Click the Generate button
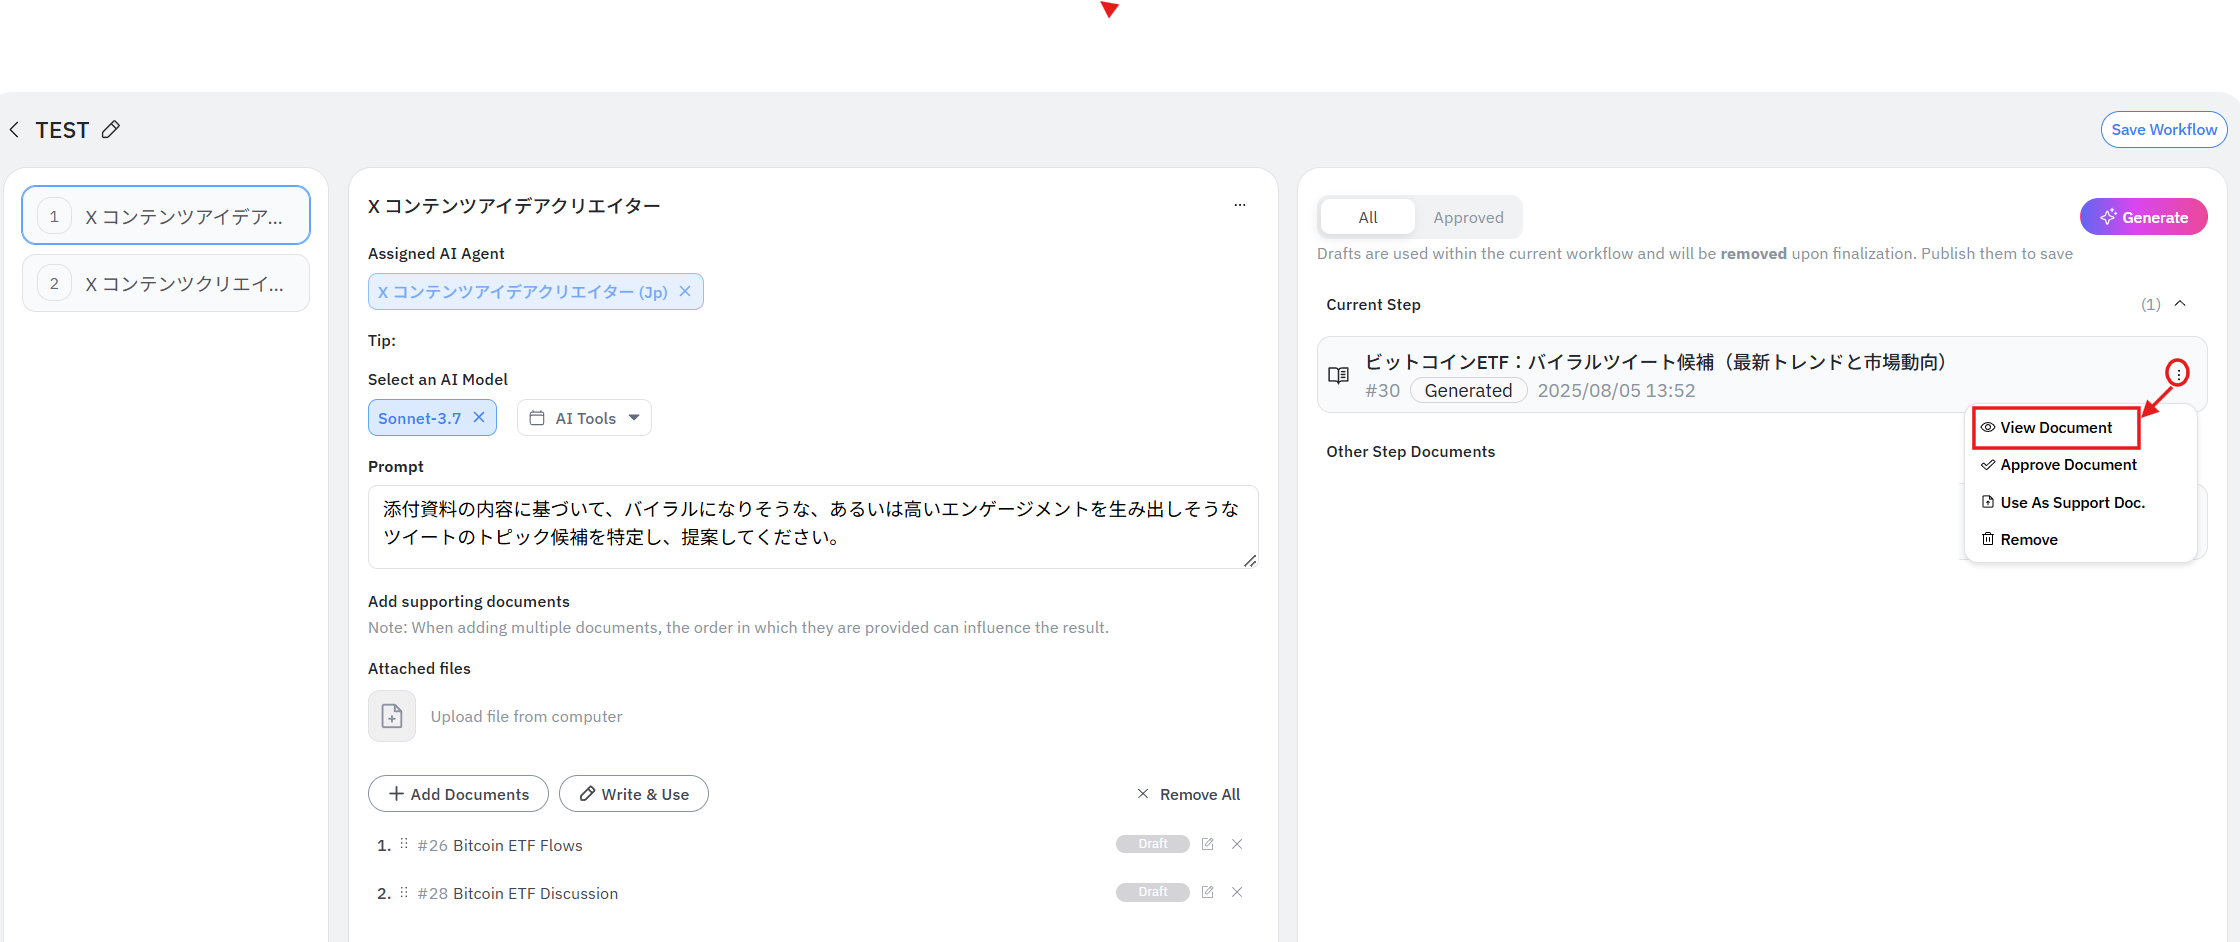Screen dimensions: 2240x942 pyautogui.click(x=2143, y=217)
